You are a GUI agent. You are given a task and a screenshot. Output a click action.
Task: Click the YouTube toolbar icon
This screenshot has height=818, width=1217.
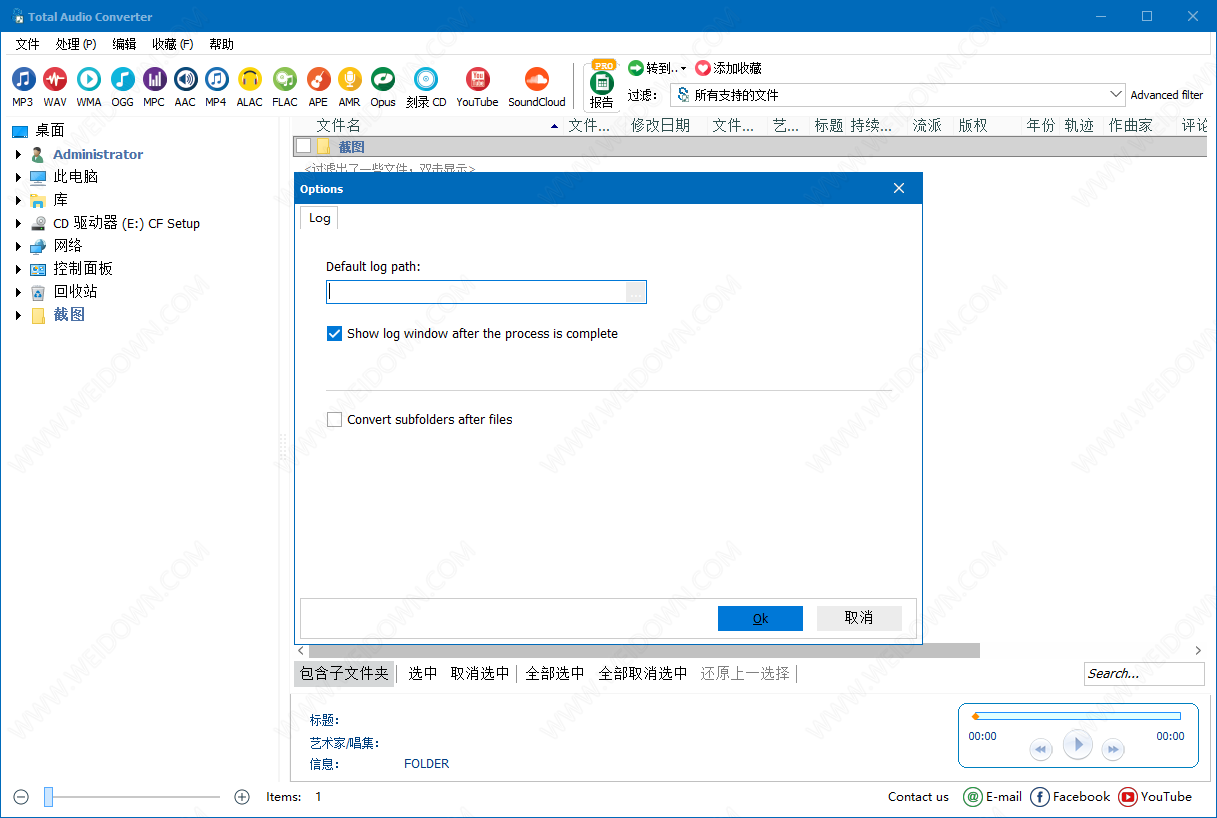pyautogui.click(x=477, y=80)
